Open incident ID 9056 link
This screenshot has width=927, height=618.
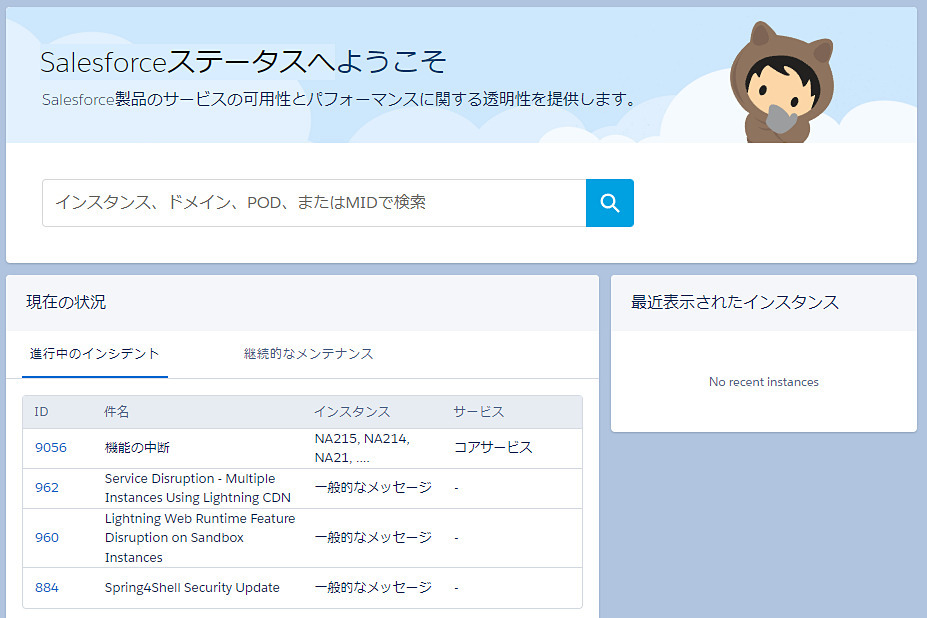coord(50,448)
